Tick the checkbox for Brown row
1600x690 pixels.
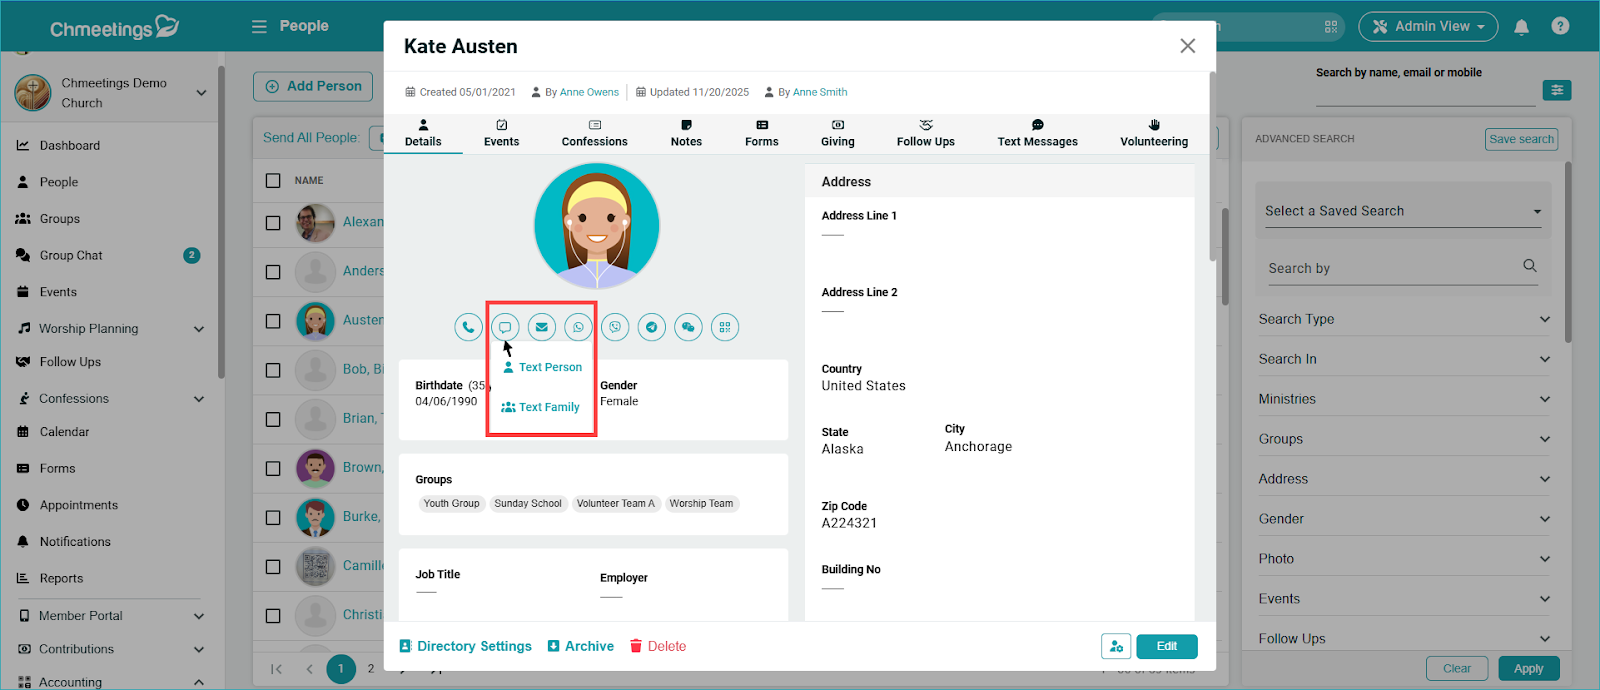tap(273, 468)
